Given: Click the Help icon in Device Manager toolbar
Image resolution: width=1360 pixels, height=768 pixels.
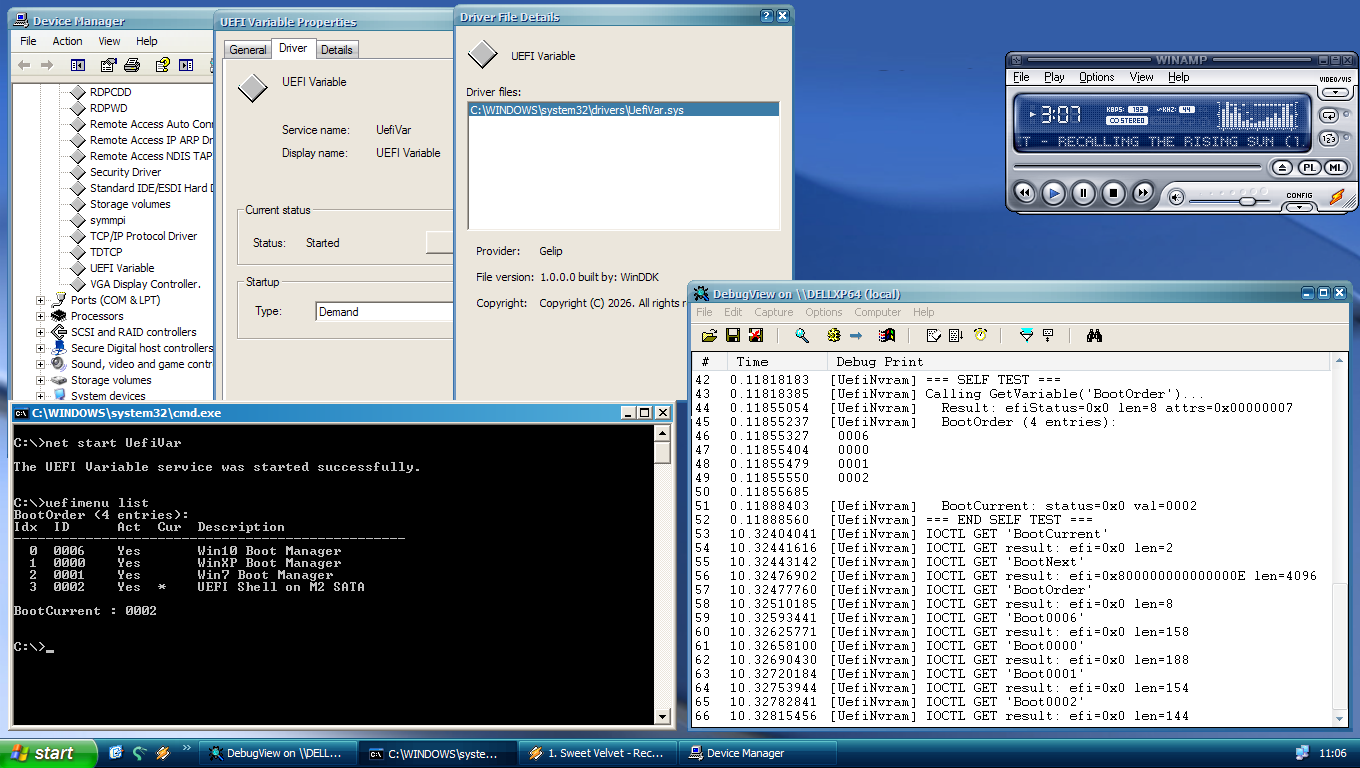Looking at the screenshot, I should 162,65.
